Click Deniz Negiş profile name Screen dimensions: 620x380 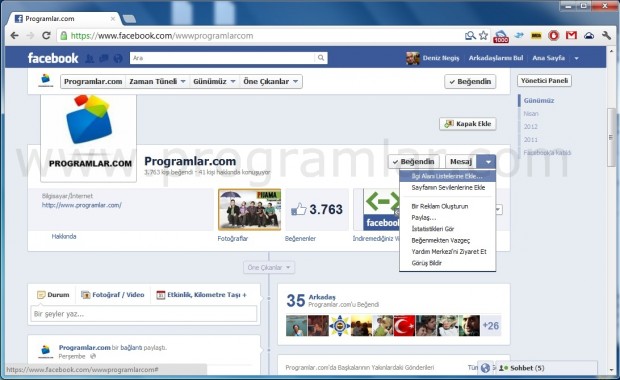[x=441, y=58]
